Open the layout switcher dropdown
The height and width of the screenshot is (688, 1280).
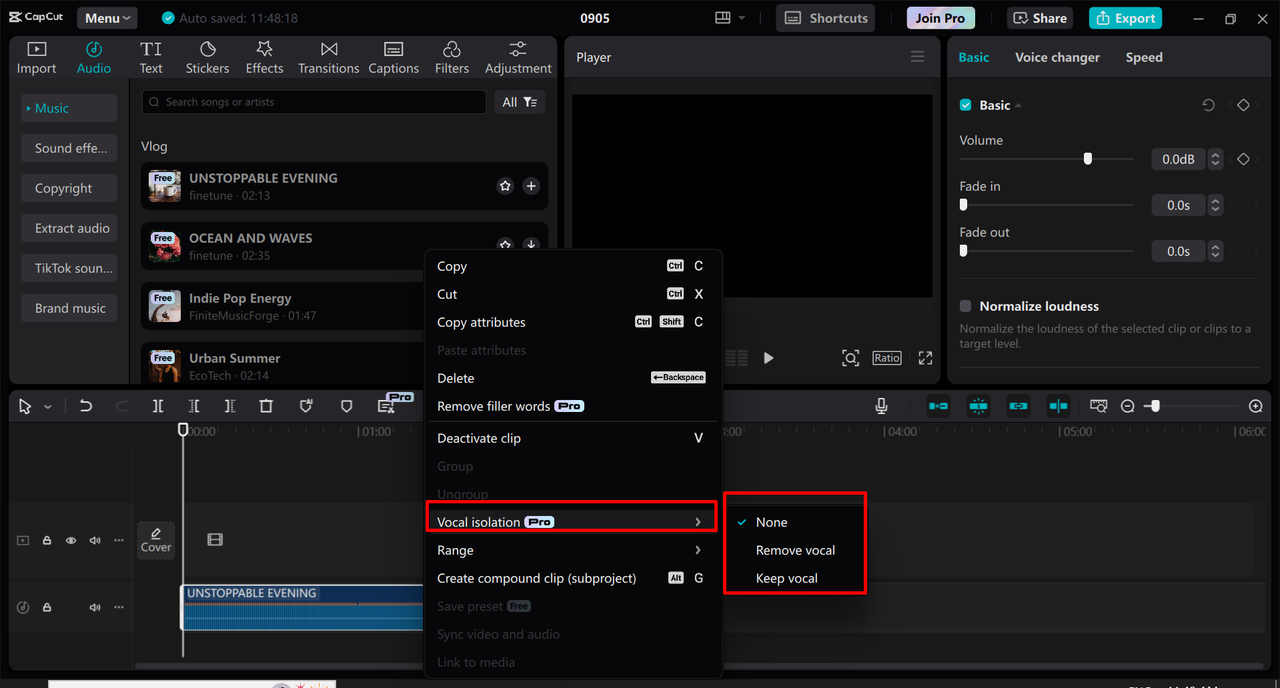(731, 18)
